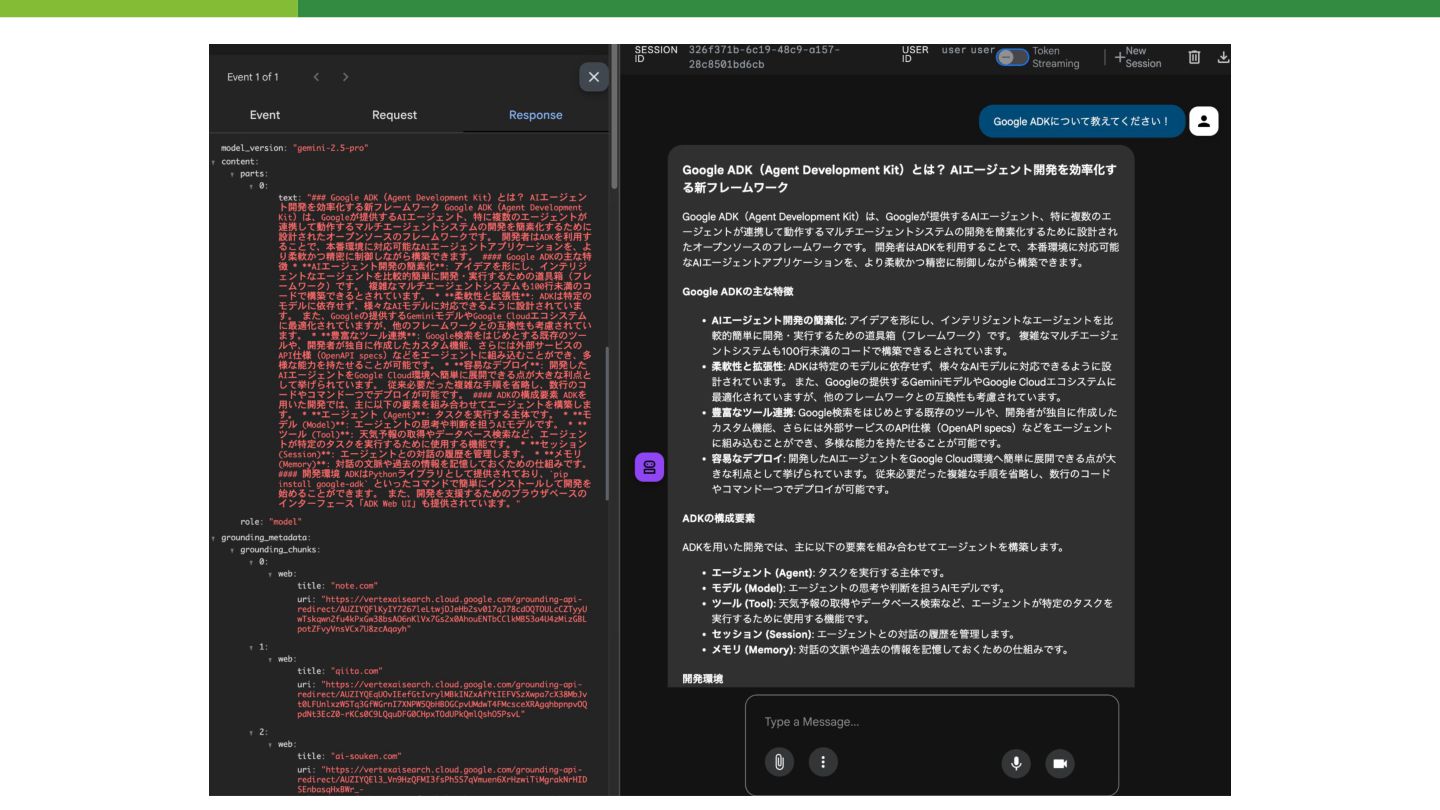The width and height of the screenshot is (1440, 810).
Task: Click the "Event 1 of 1" label
Action: (253, 77)
